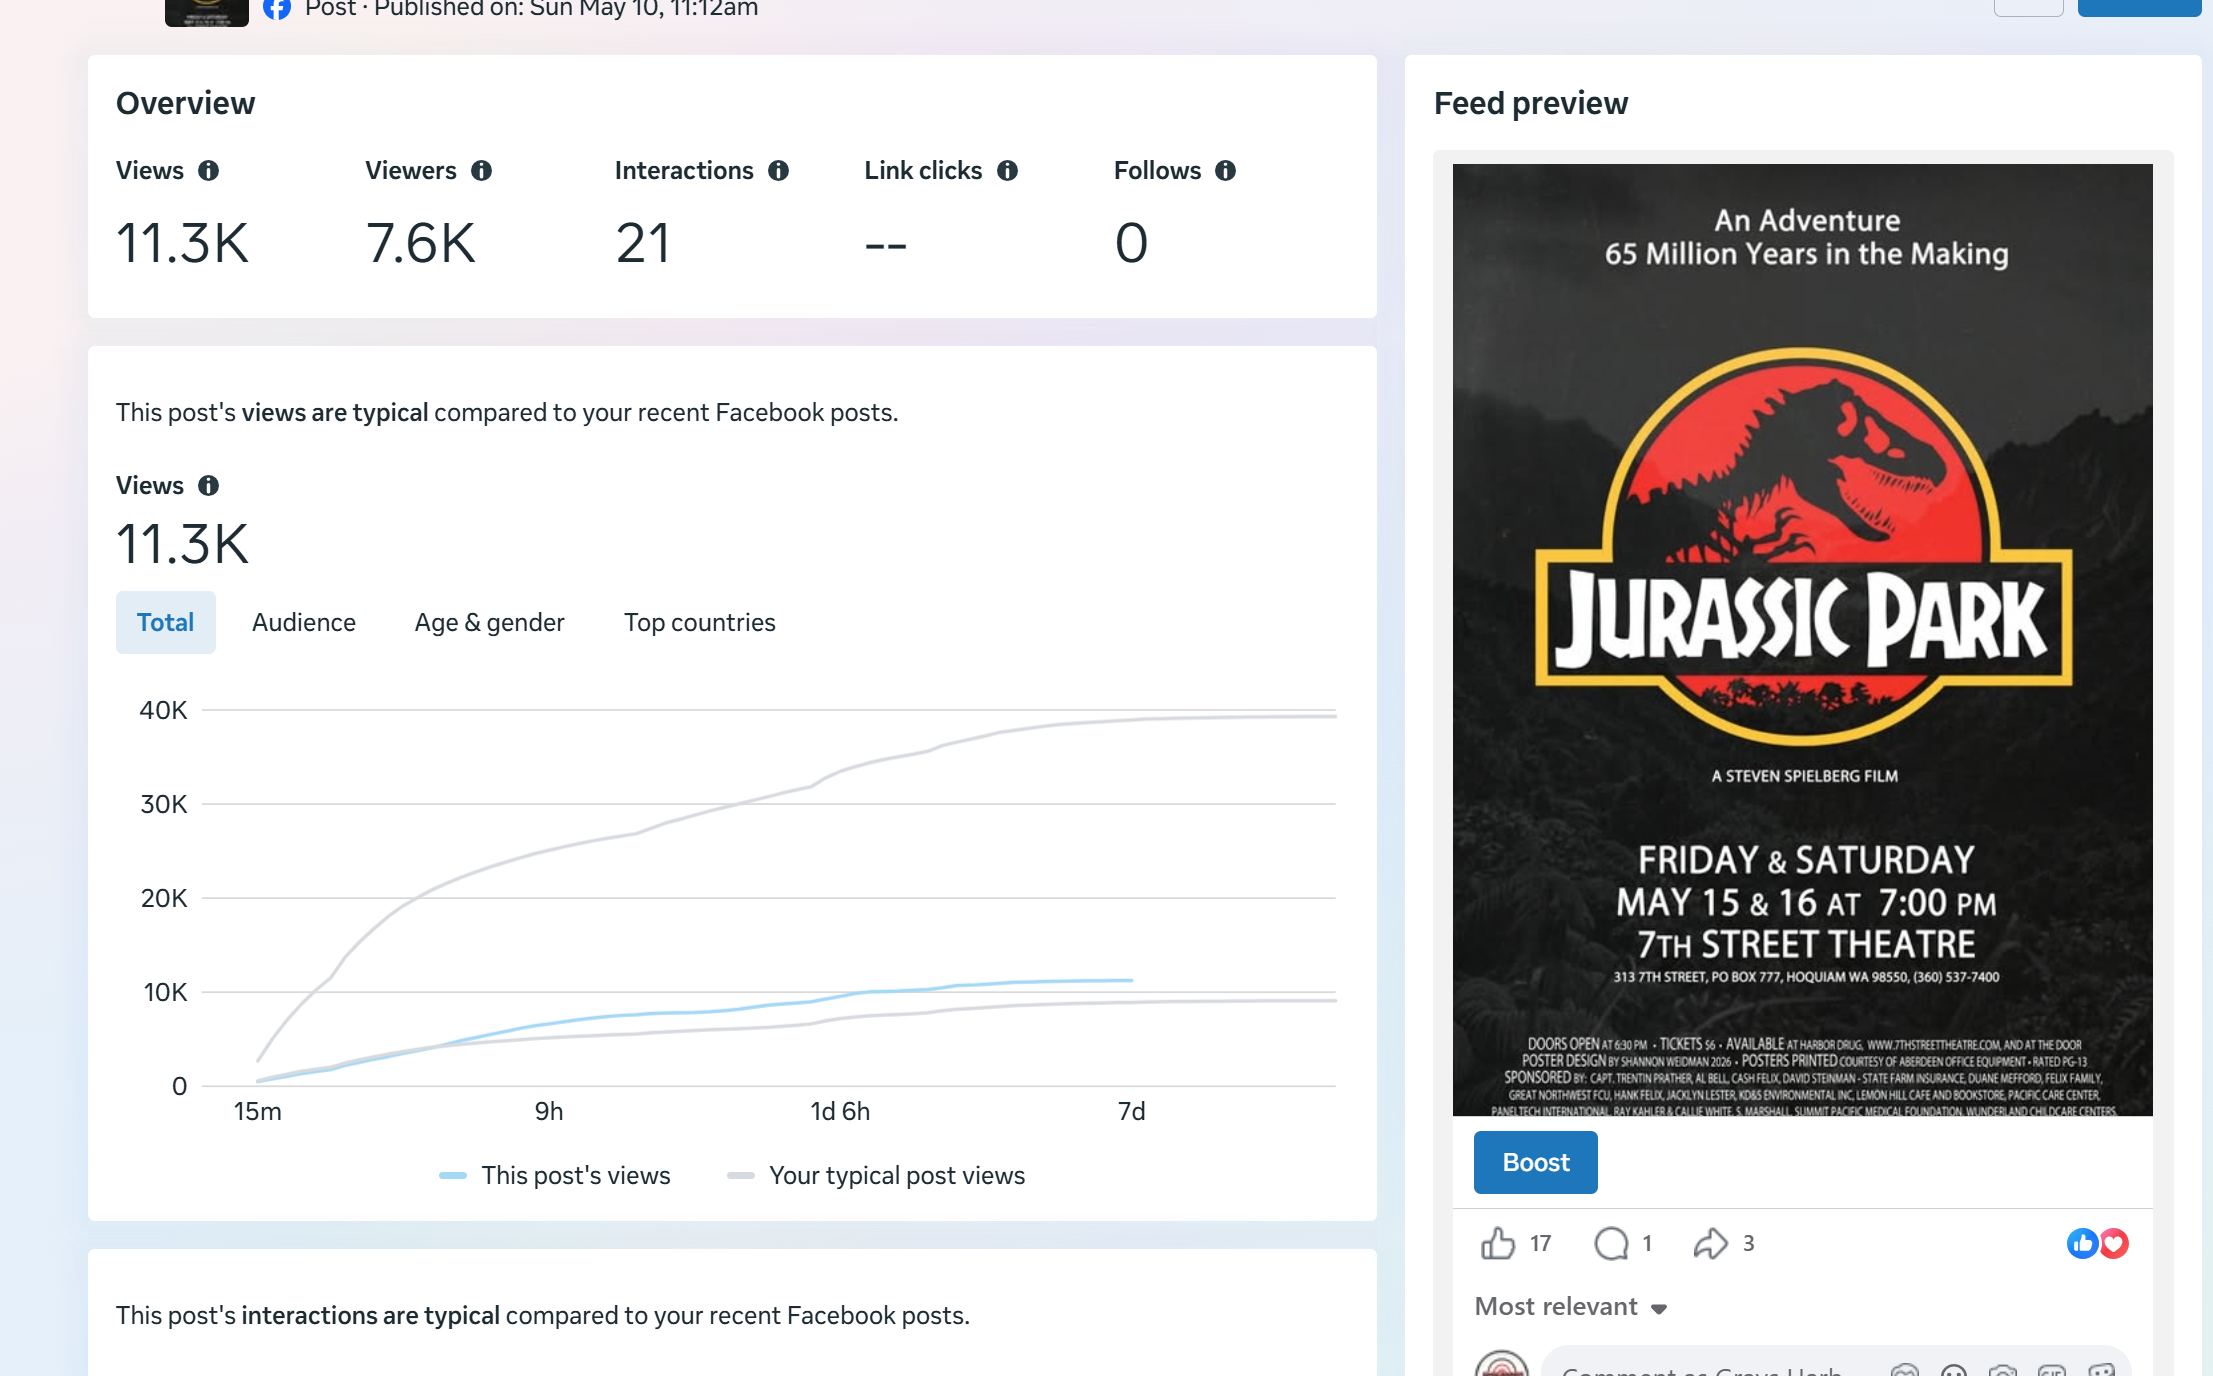
Task: Click the small post thumbnail in the header
Action: tap(207, 12)
